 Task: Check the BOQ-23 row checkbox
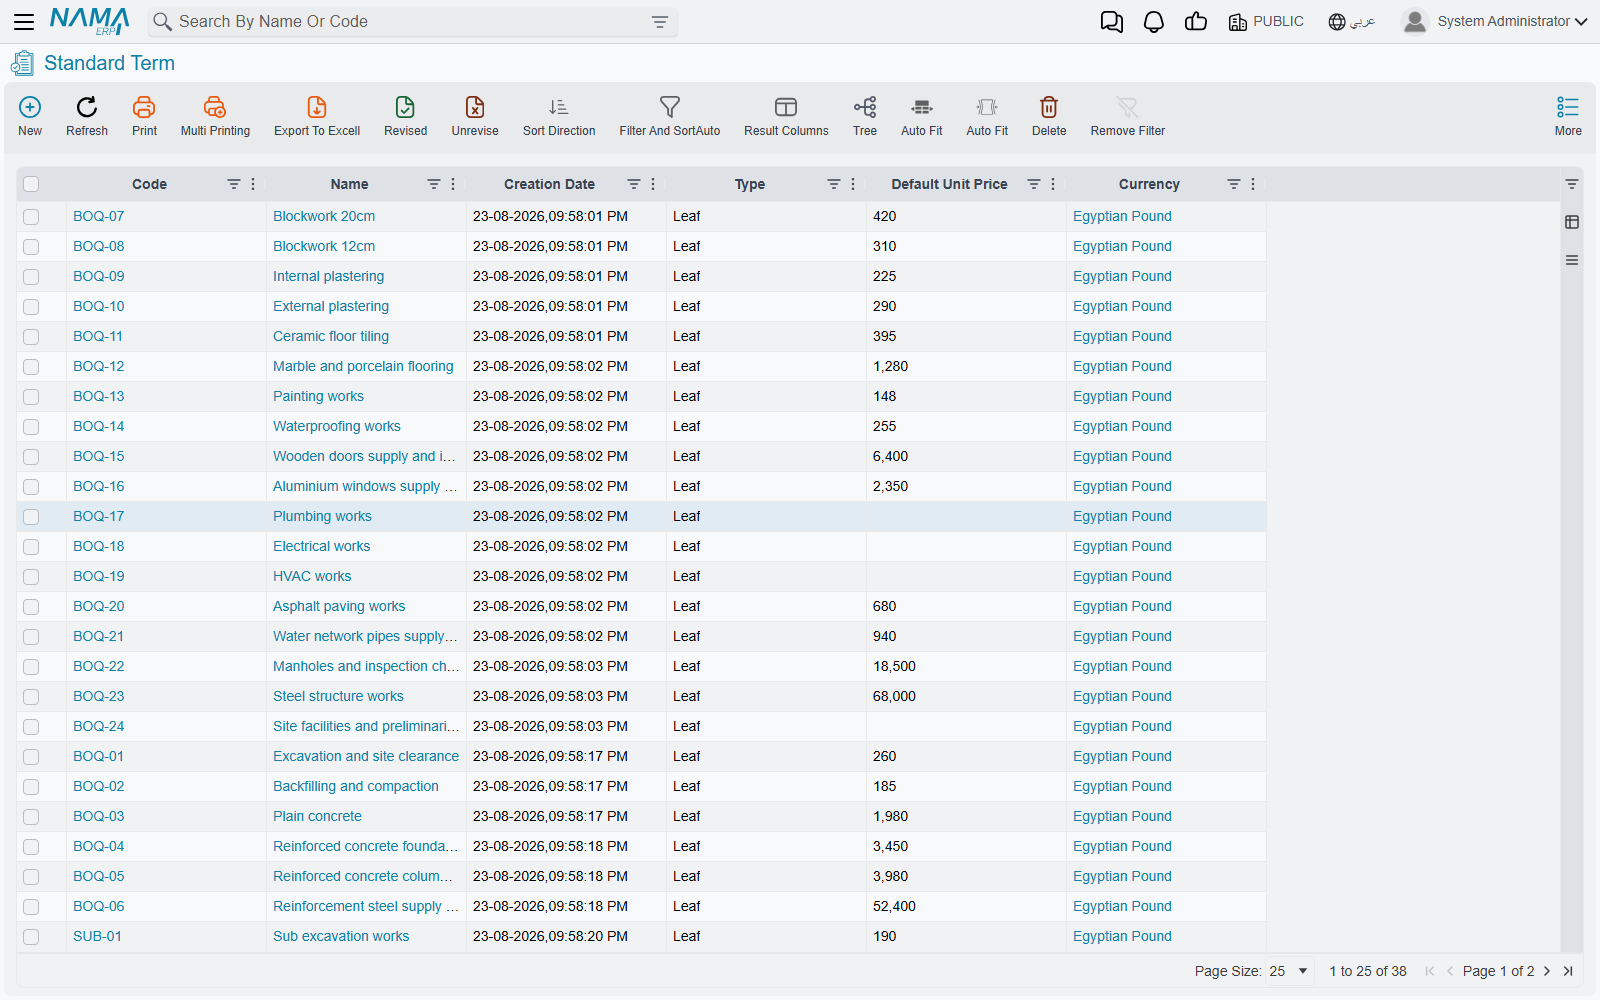[x=31, y=697]
